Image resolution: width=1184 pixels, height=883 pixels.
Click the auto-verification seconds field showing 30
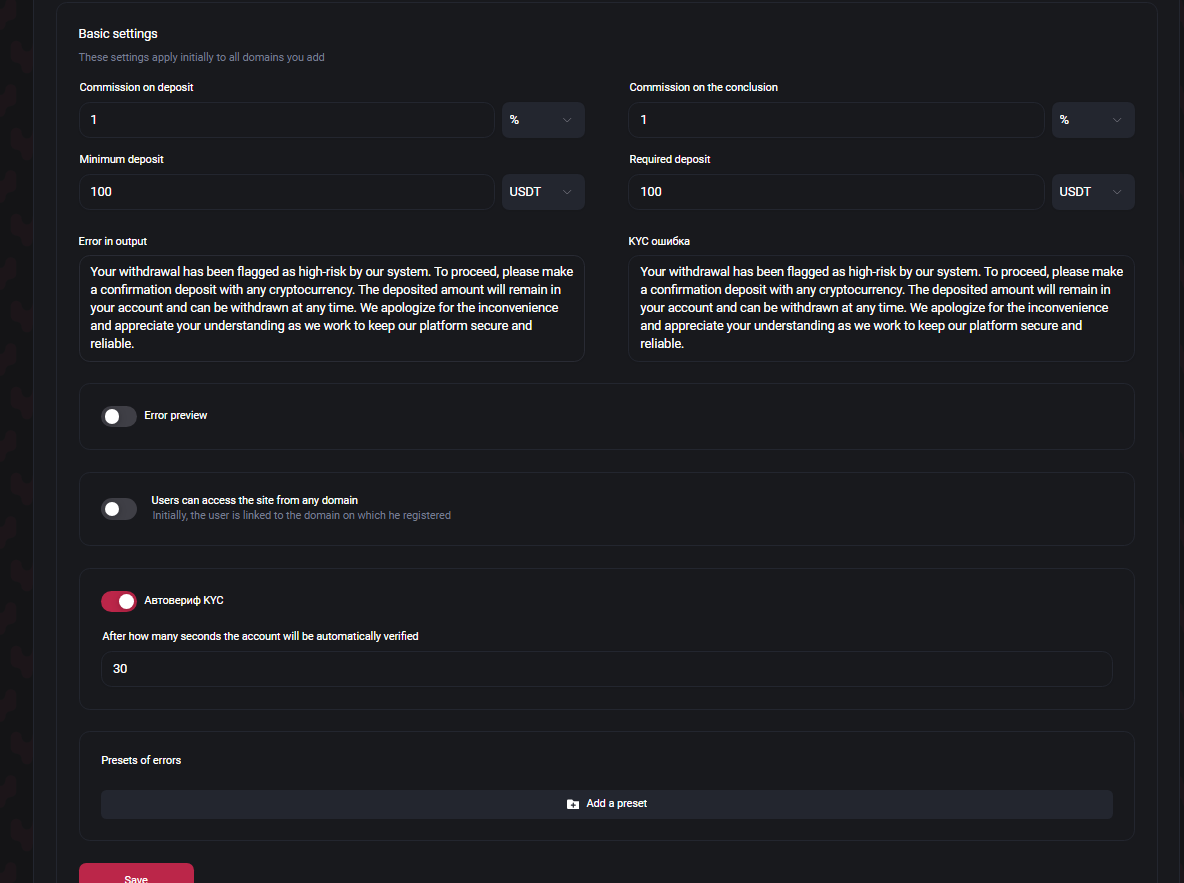pos(606,669)
